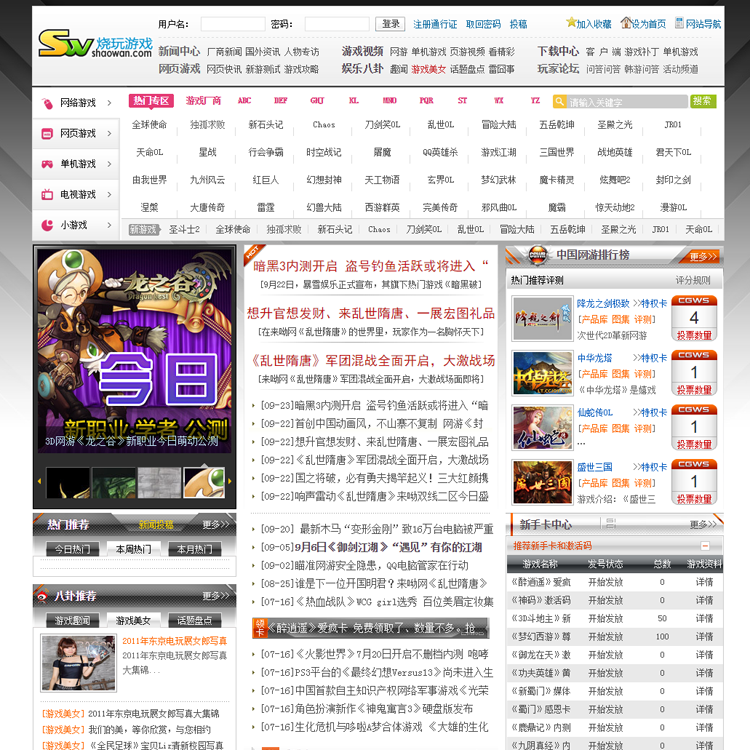This screenshot has height=750, width=750.
Task: Select the 热门专区 tab
Action: [151, 100]
